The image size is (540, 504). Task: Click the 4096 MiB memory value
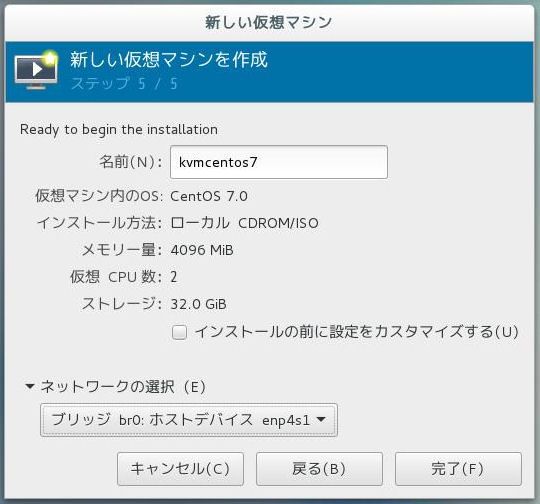[x=202, y=250]
